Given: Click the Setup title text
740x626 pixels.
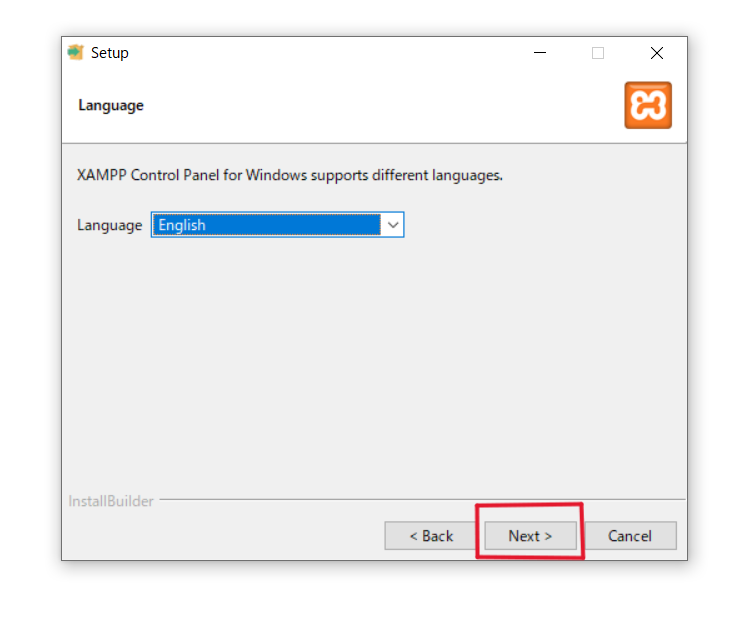Looking at the screenshot, I should click(109, 53).
